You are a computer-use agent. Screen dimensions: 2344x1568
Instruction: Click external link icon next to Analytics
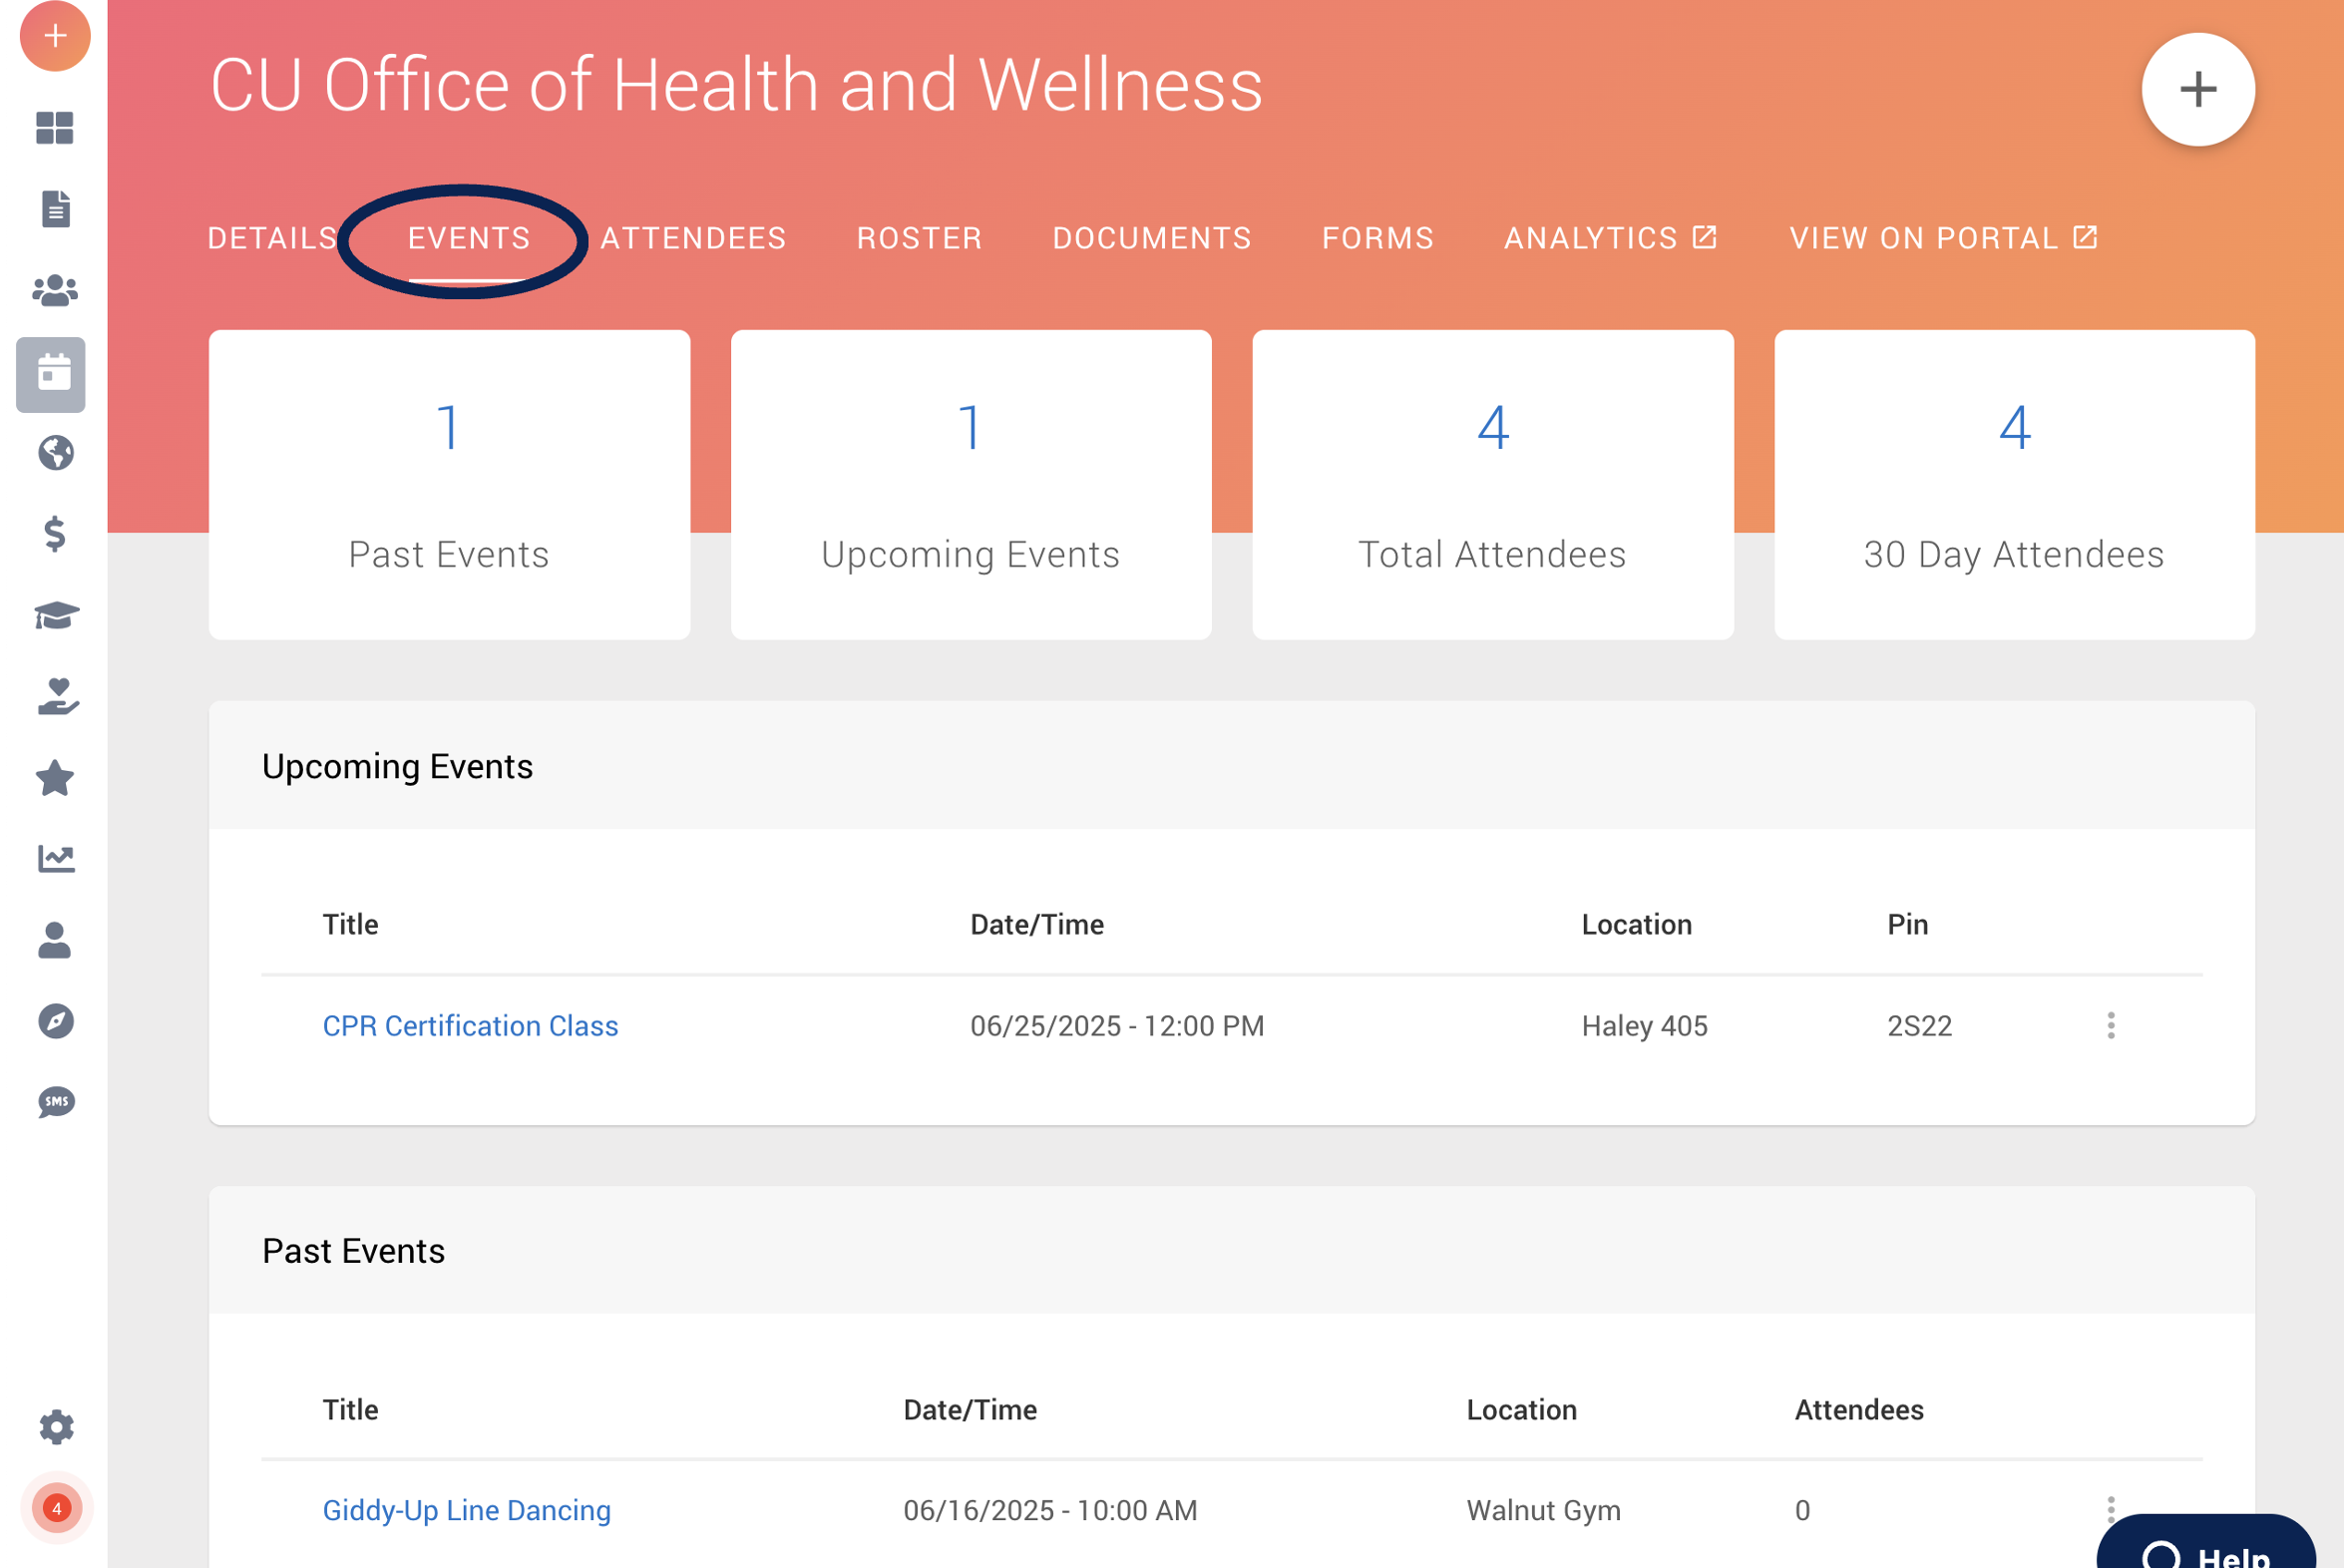[x=1704, y=237]
